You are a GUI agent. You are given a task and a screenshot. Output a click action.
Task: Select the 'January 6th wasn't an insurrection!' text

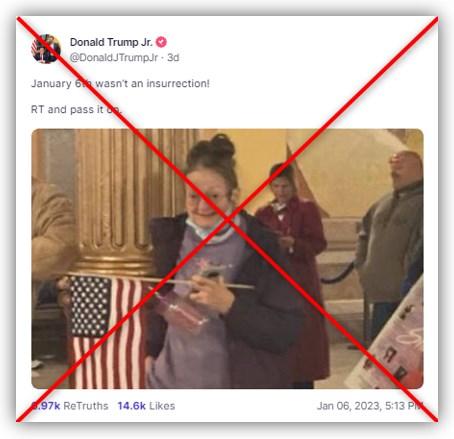tap(120, 83)
